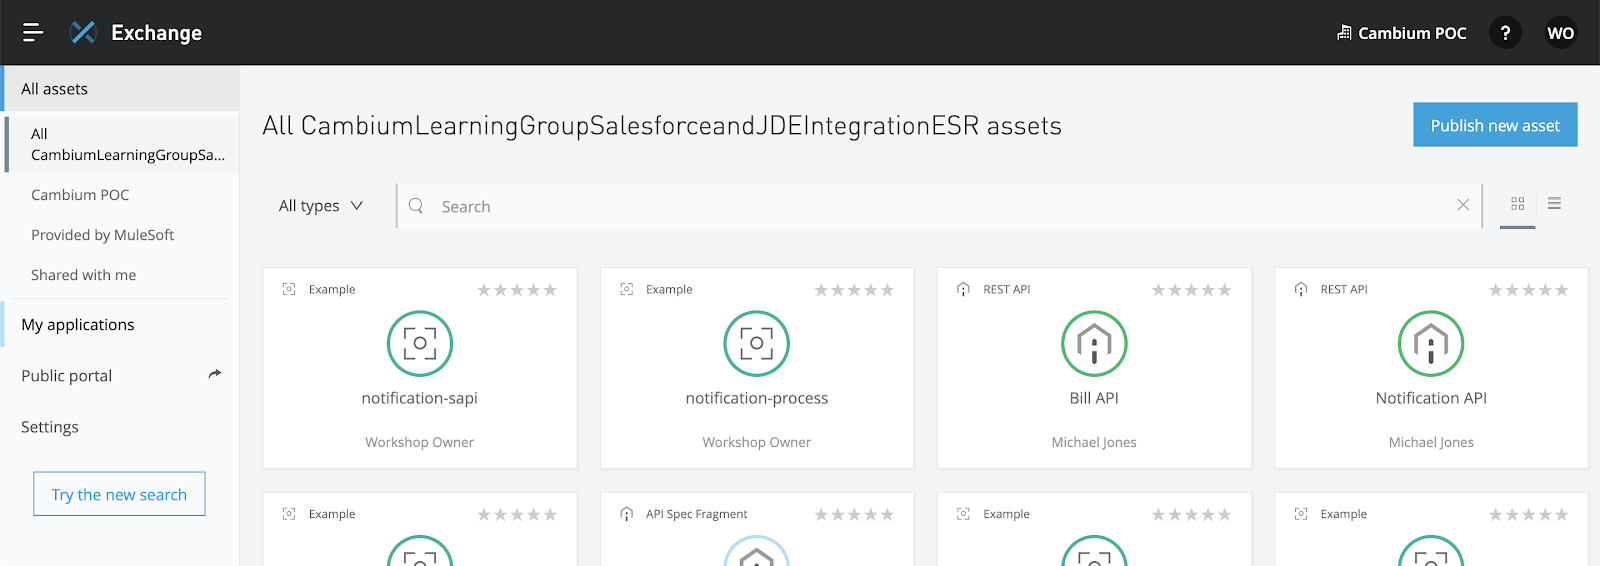The image size is (1600, 566).
Task: Switch to list view layout
Action: tap(1554, 204)
